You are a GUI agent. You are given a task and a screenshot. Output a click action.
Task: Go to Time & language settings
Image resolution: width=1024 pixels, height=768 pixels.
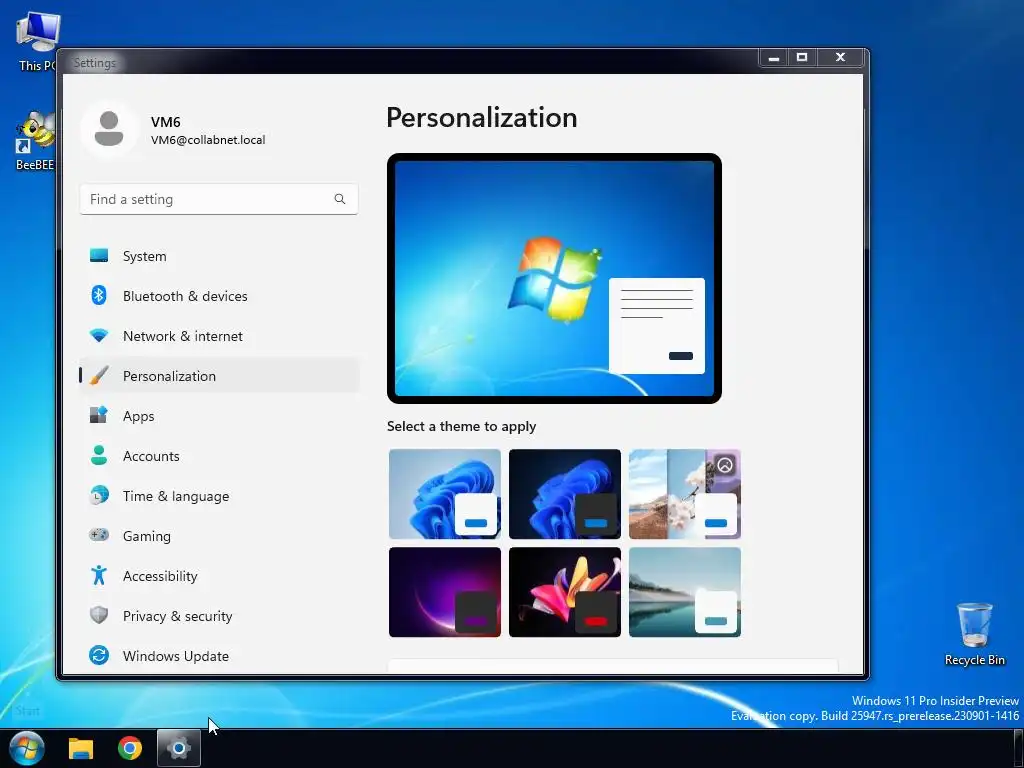219,496
